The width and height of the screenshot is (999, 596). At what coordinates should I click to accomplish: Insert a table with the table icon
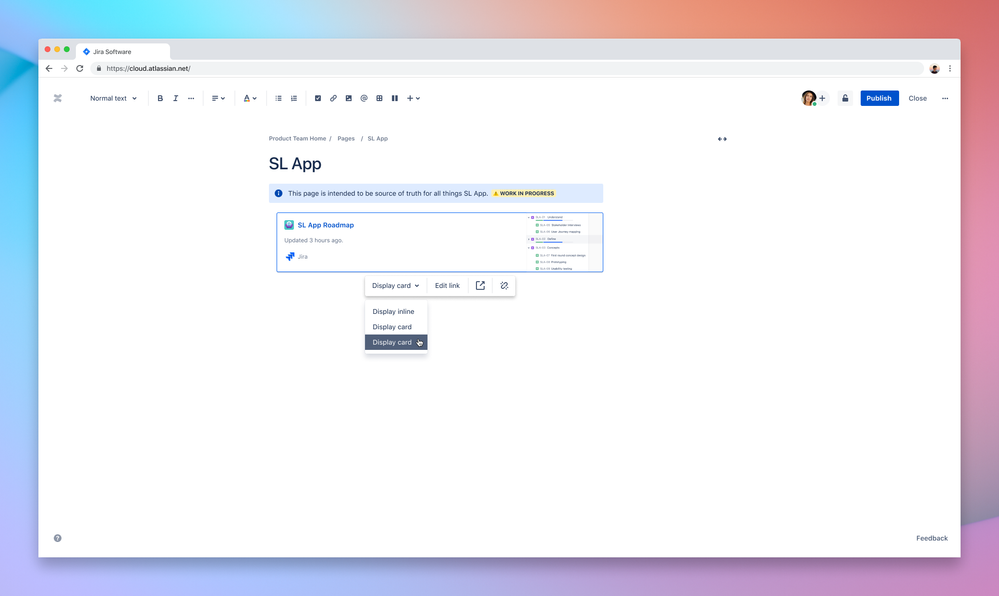coord(378,98)
